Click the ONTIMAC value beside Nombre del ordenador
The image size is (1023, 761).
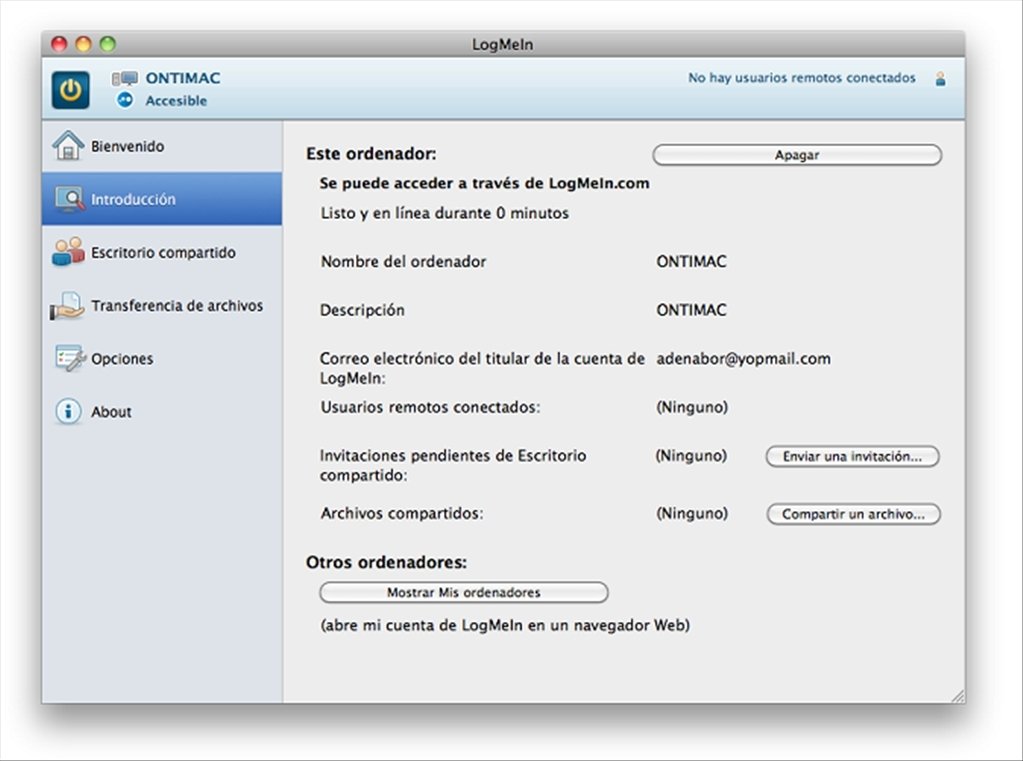(x=691, y=261)
